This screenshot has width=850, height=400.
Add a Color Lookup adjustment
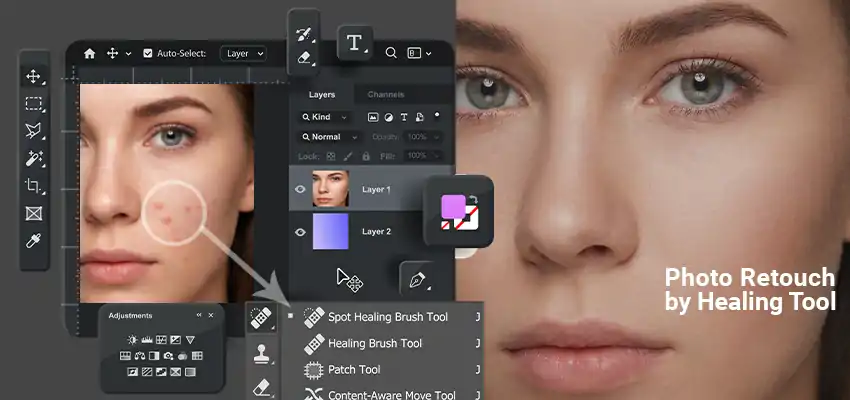(x=197, y=356)
